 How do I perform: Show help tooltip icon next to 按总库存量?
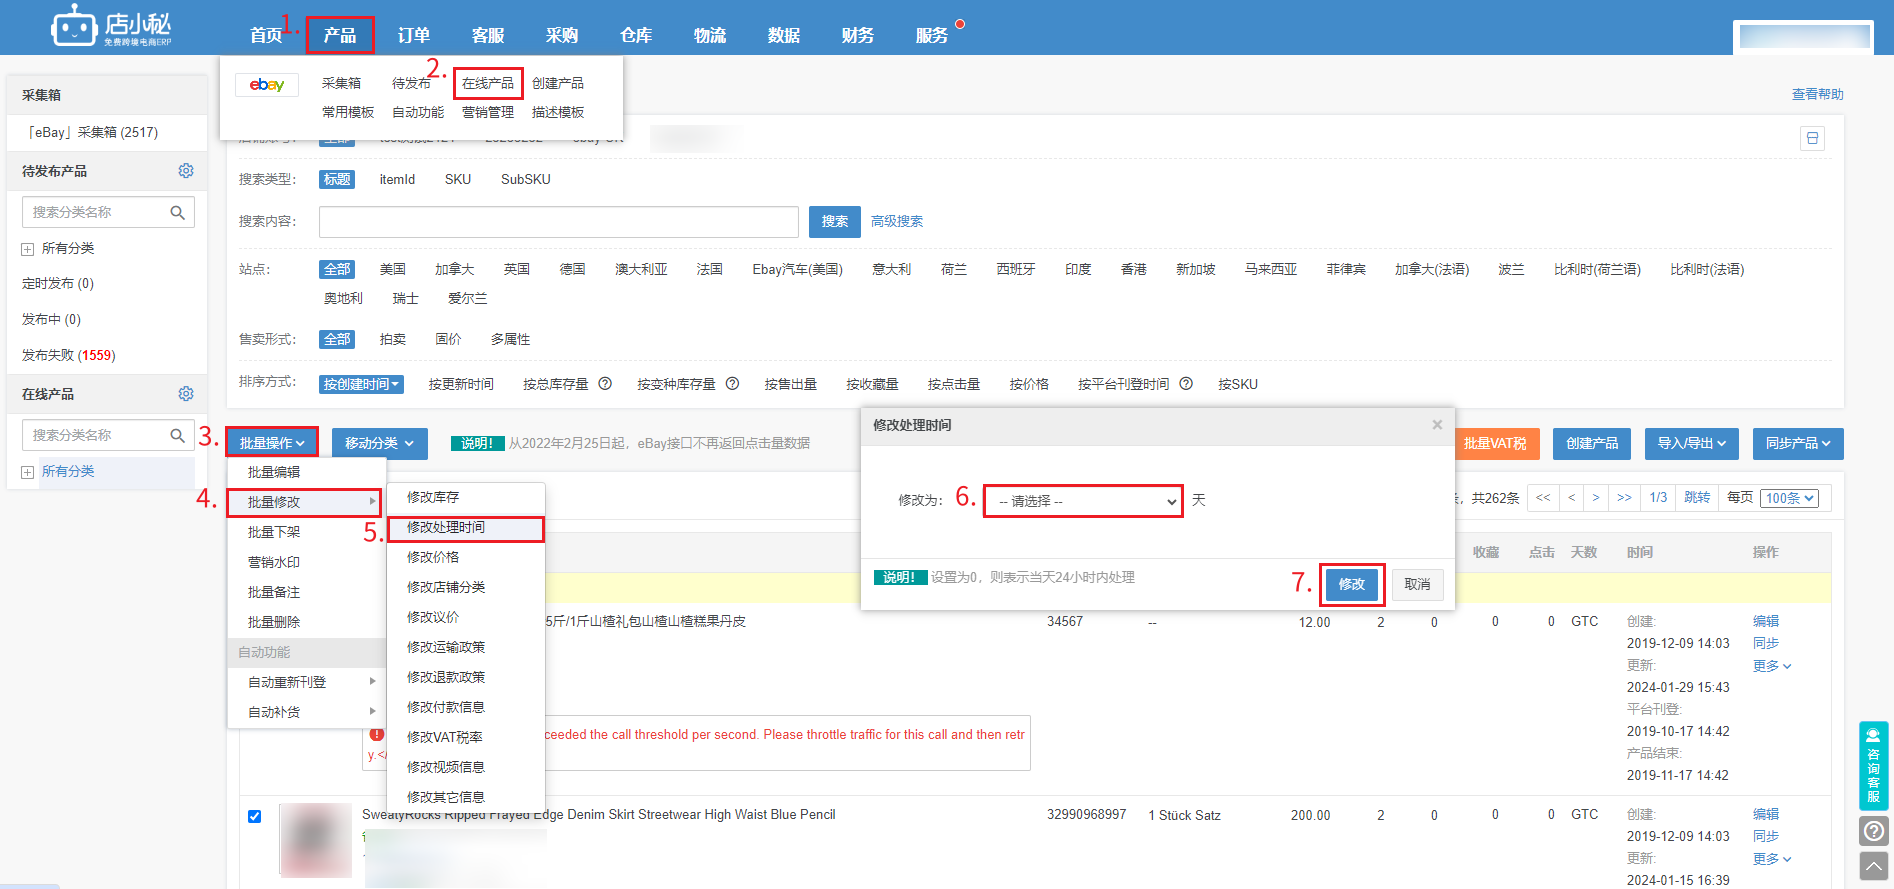point(605,384)
